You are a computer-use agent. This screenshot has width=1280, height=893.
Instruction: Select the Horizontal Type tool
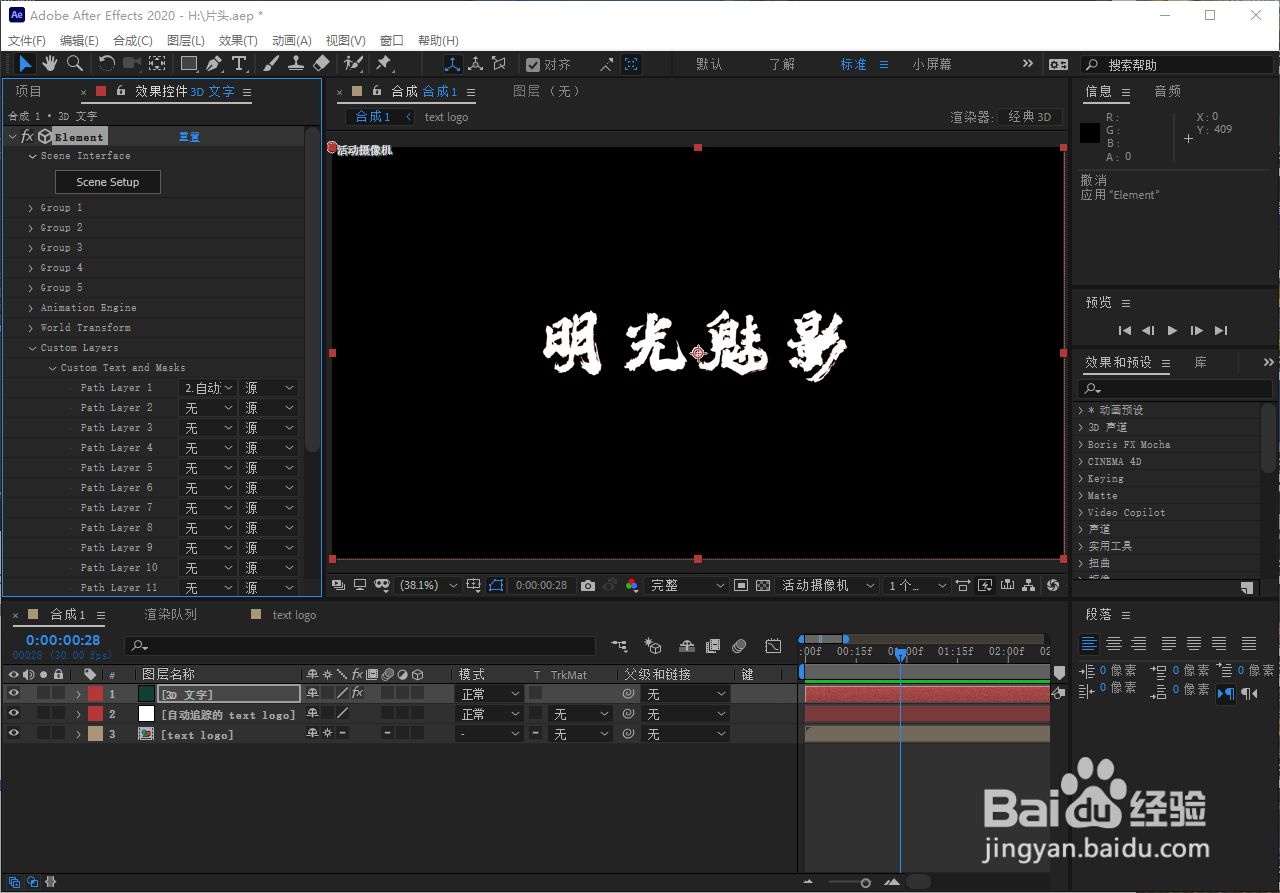239,63
